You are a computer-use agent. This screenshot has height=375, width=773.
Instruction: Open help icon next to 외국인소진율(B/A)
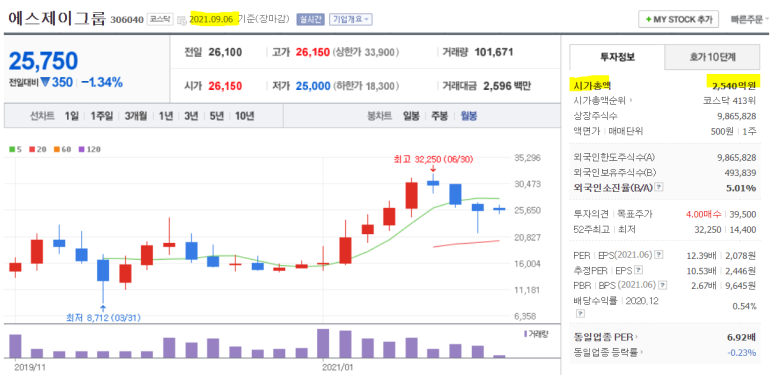[660, 188]
